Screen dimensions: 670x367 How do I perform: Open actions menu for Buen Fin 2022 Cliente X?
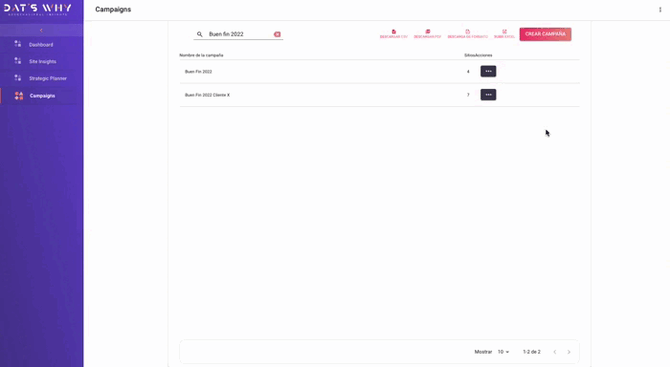(x=488, y=95)
